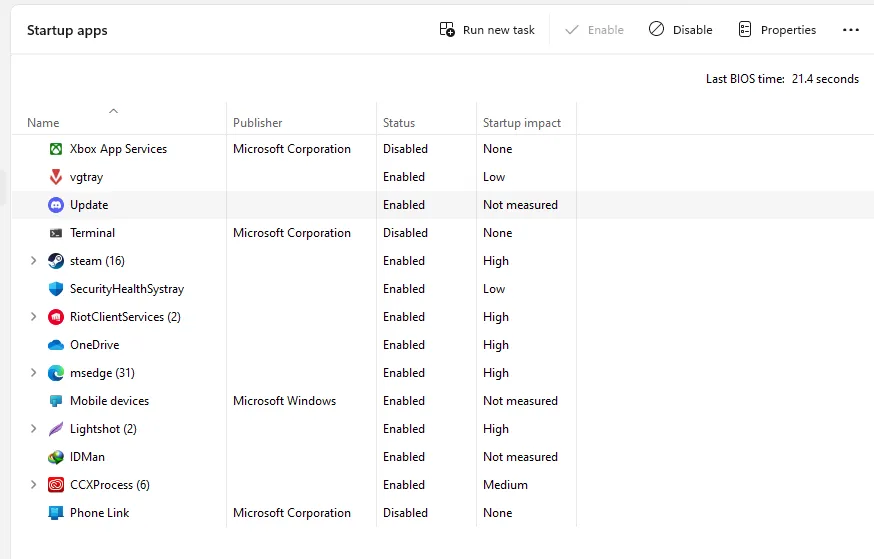Click the Run new task icon
This screenshot has width=874, height=559.
(447, 30)
